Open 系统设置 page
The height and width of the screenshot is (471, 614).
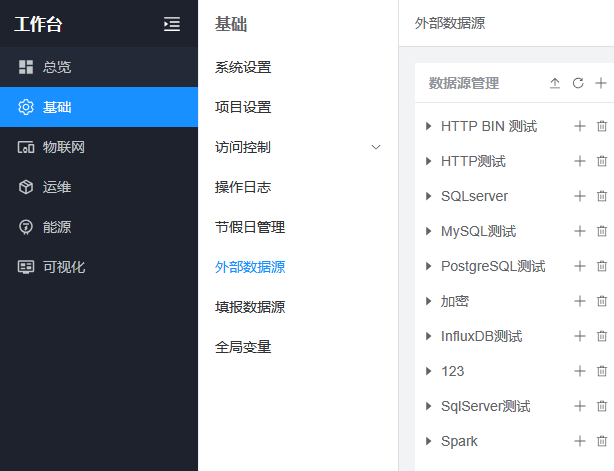point(243,68)
